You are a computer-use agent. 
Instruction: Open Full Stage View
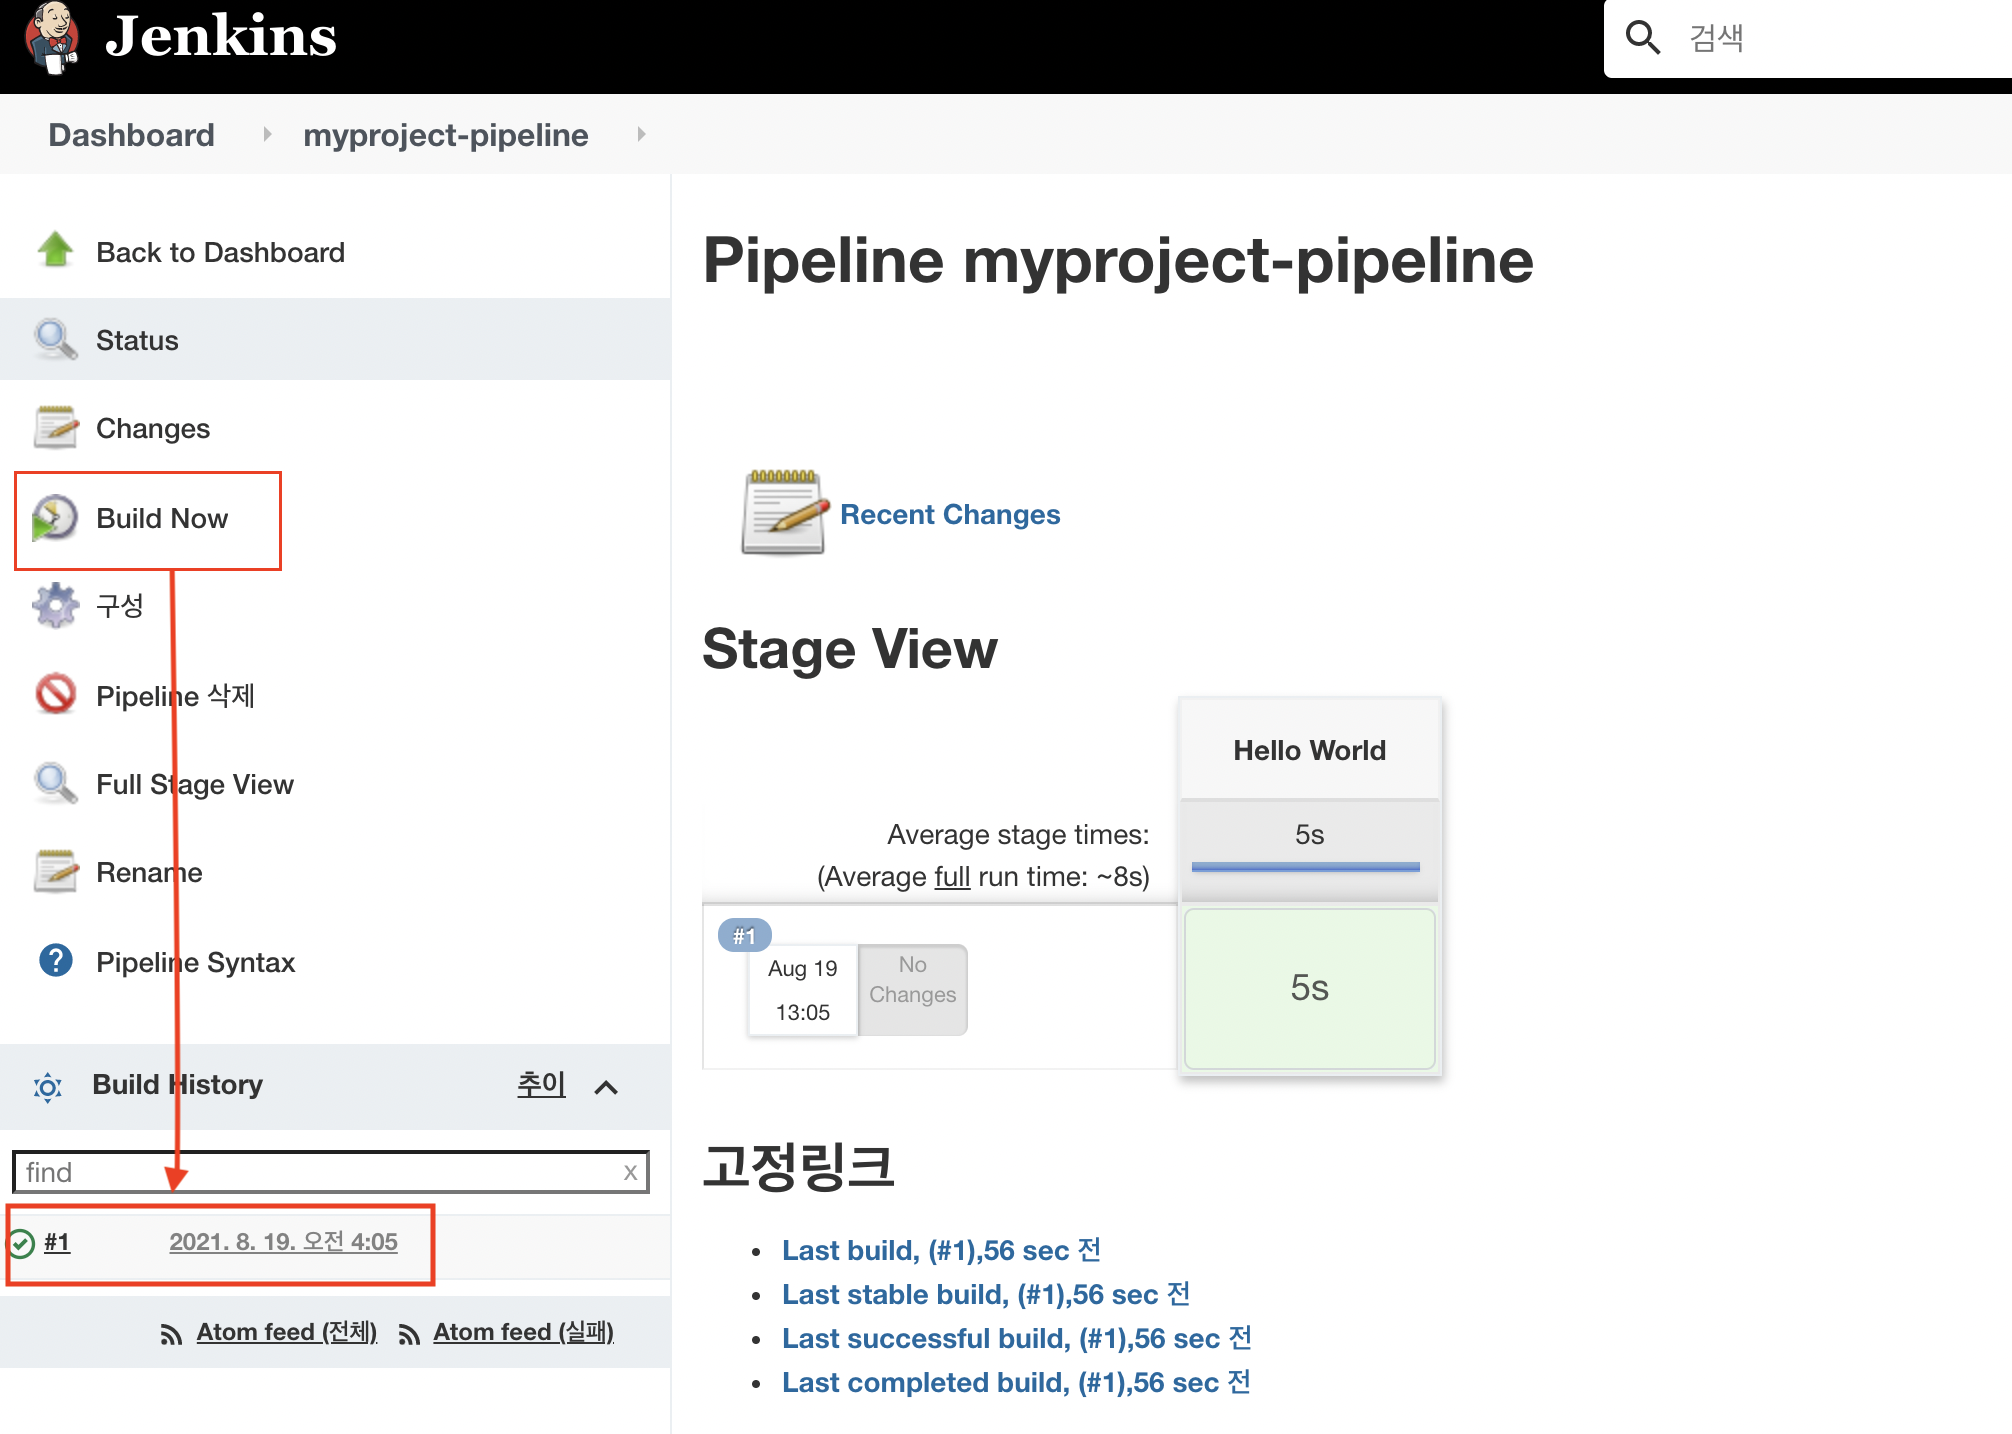(195, 784)
